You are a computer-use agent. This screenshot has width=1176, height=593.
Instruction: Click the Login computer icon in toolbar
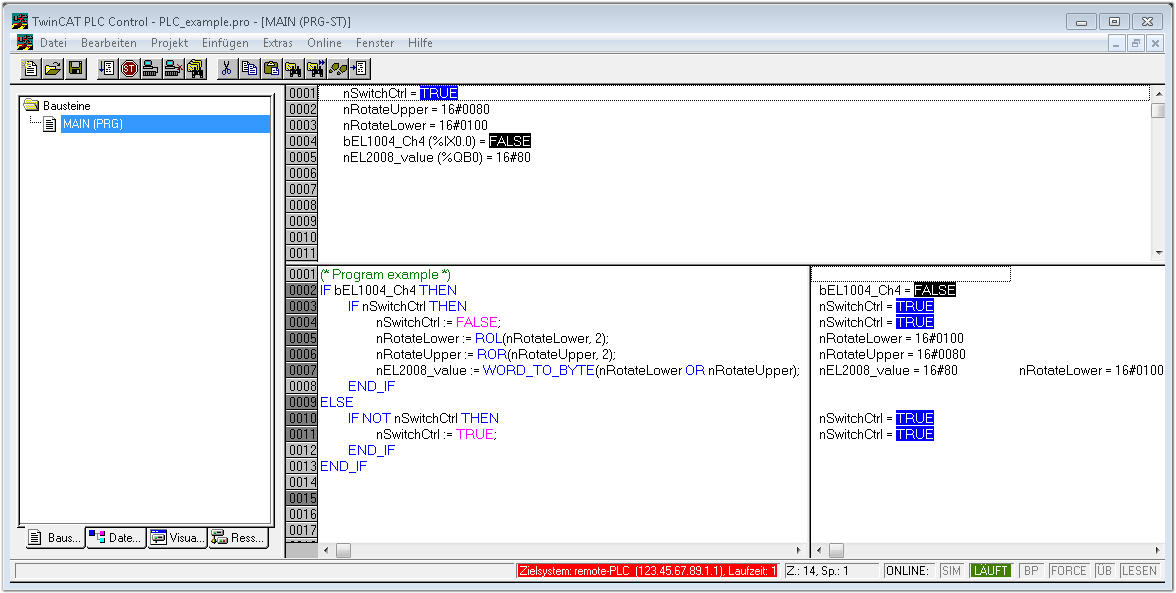151,68
